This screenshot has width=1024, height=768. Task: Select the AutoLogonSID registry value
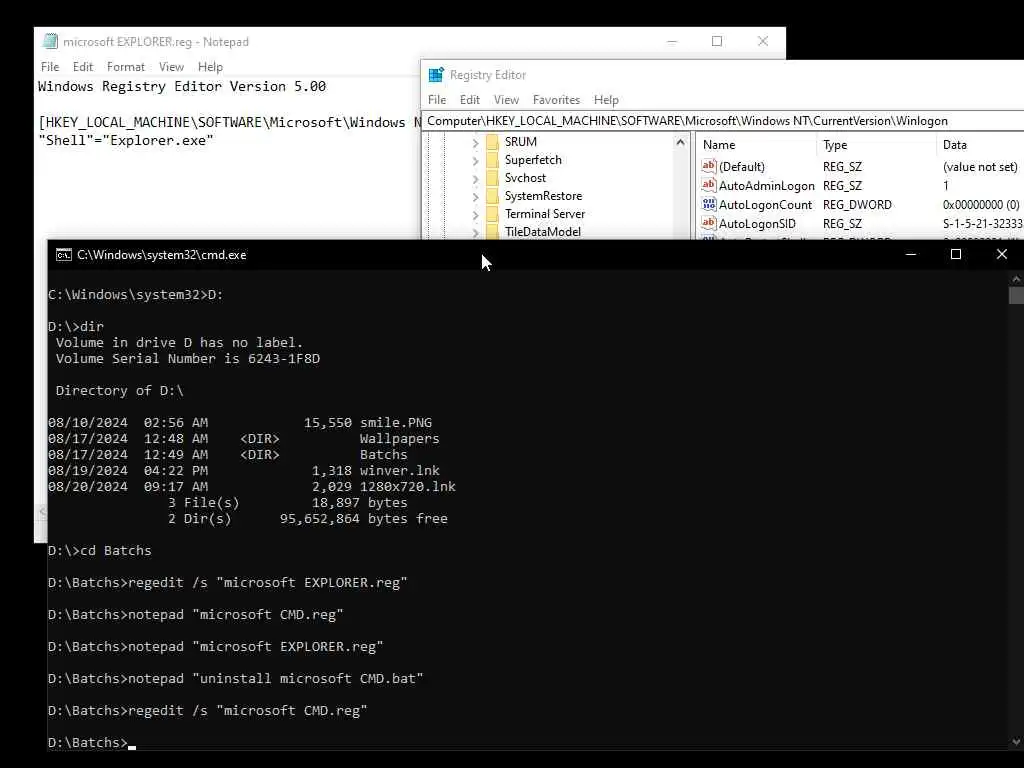[757, 223]
